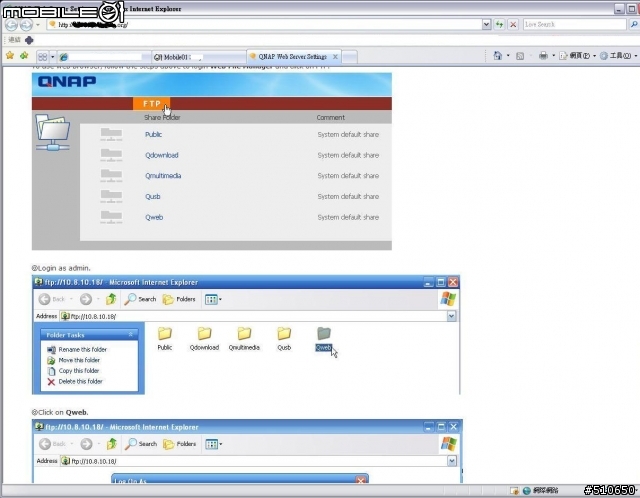Image resolution: width=640 pixels, height=498 pixels.
Task: Click Back in FTP window under 'Click on Qweb'
Action: point(52,444)
